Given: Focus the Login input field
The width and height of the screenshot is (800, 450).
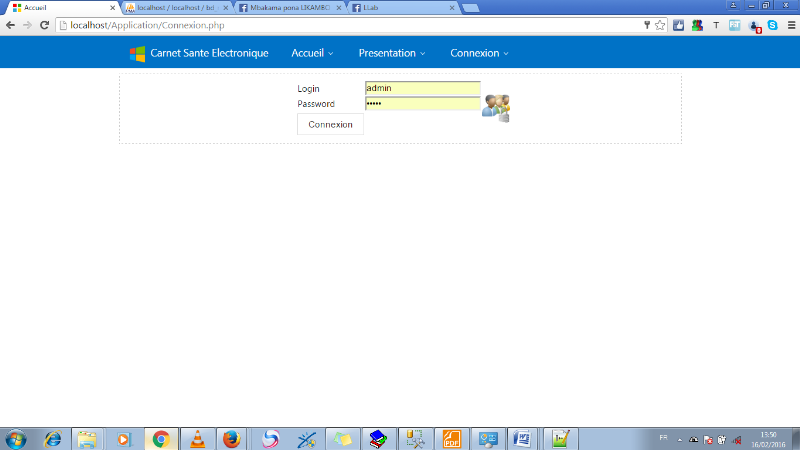Looking at the screenshot, I should (x=422, y=88).
